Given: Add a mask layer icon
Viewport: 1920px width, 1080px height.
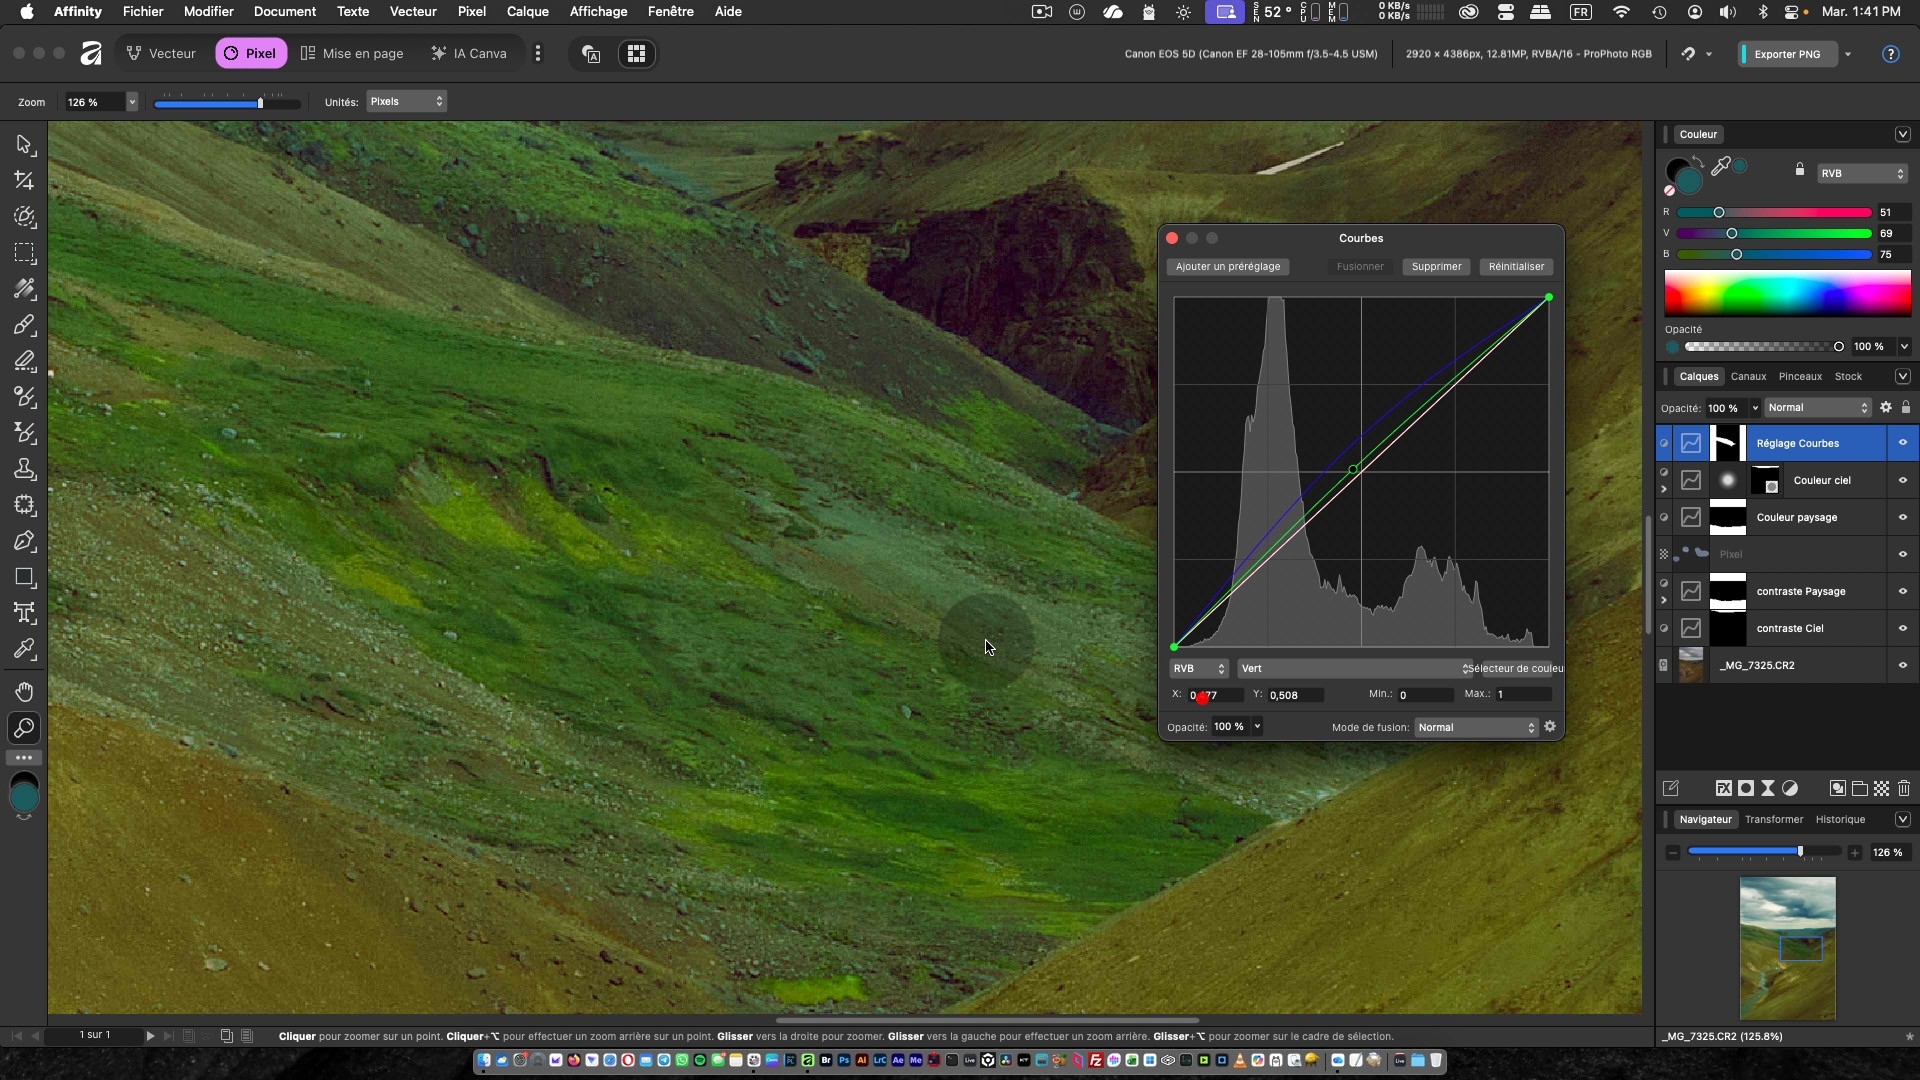Looking at the screenshot, I should click(1746, 788).
